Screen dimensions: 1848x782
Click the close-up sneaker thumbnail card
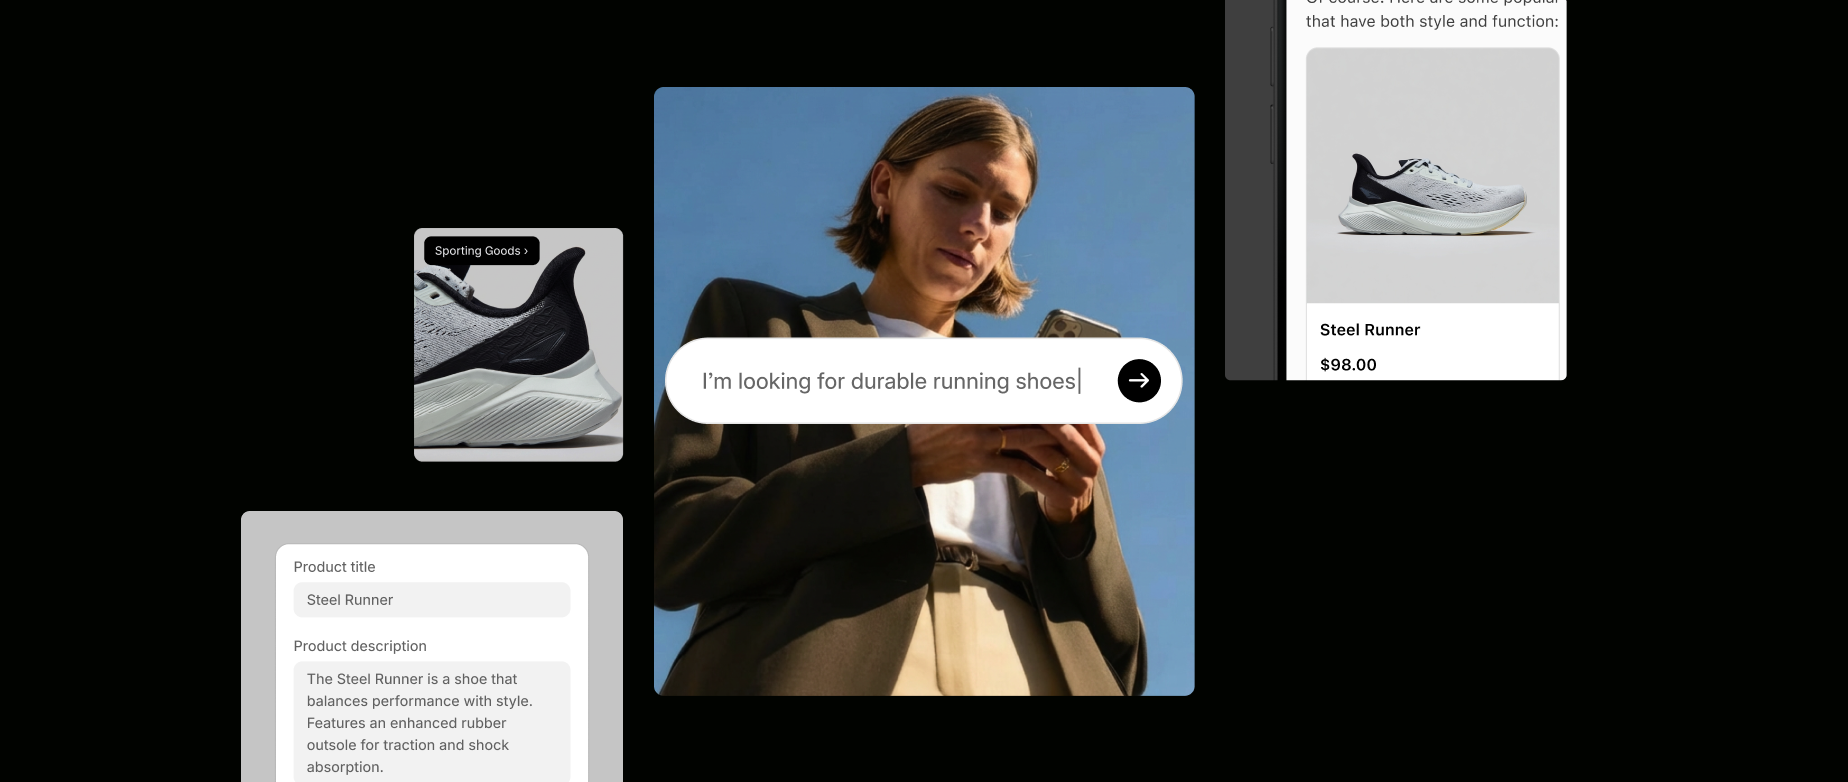[518, 345]
